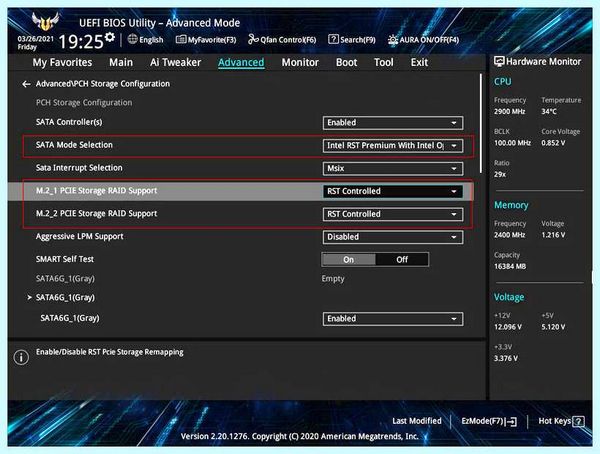This screenshot has width=600, height=454.
Task: Click the back arrow beside Advanced\PCH Storage Configuration
Action: pos(26,84)
